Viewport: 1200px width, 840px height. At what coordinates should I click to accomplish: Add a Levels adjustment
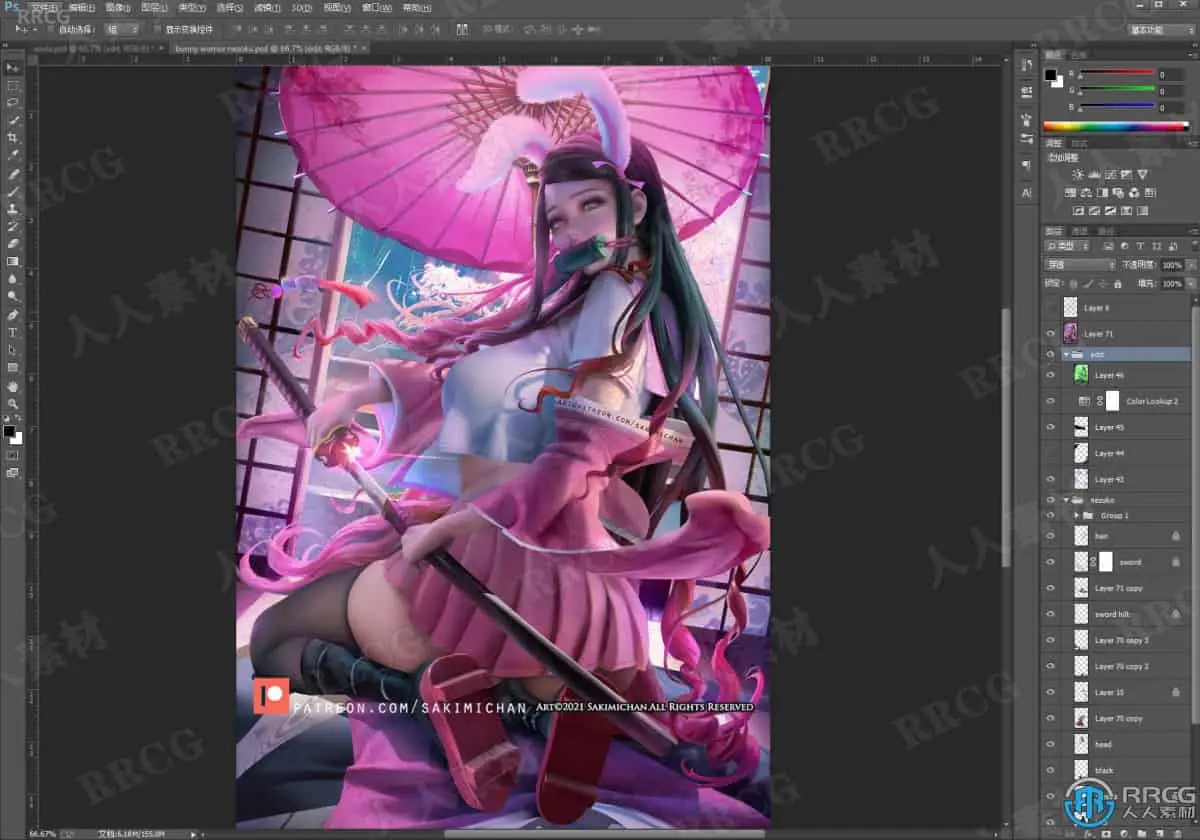pyautogui.click(x=1095, y=175)
